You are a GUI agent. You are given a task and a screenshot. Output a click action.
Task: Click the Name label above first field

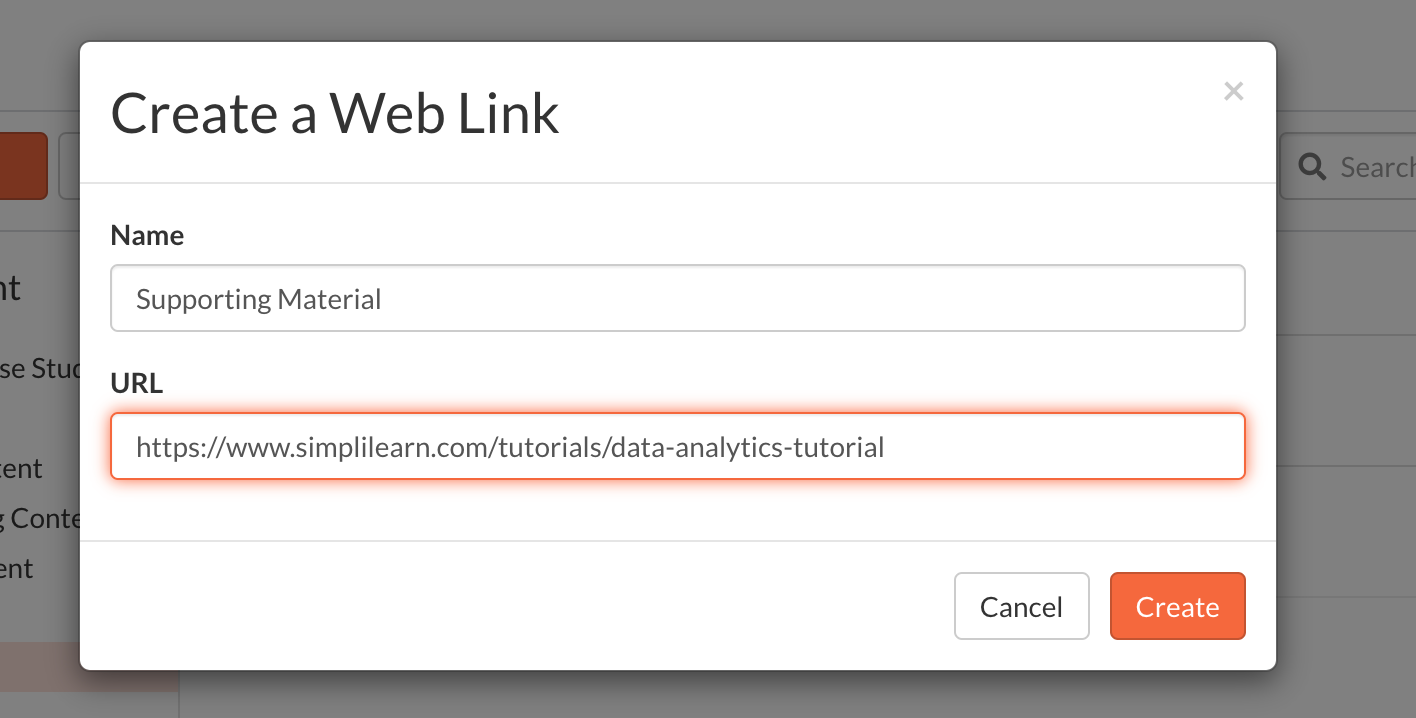pyautogui.click(x=147, y=235)
